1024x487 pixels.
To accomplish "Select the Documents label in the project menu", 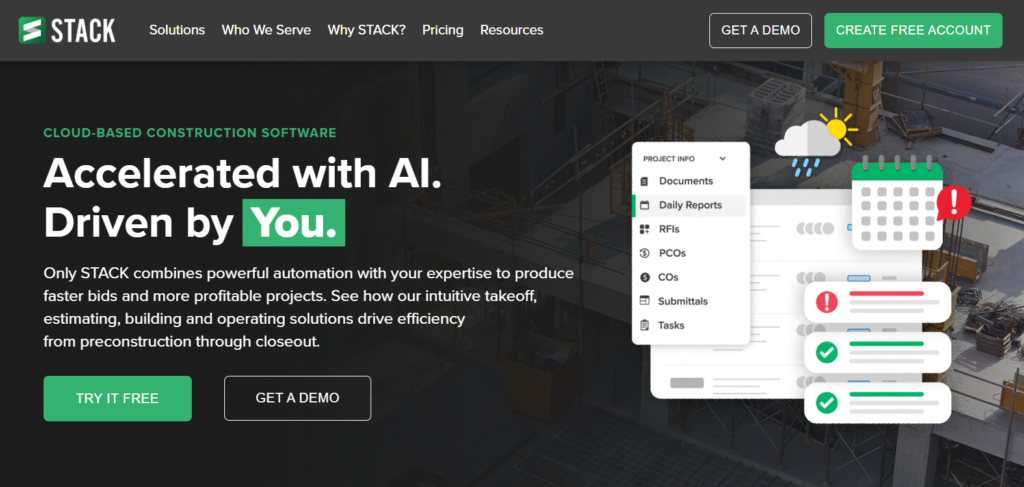I will [686, 181].
